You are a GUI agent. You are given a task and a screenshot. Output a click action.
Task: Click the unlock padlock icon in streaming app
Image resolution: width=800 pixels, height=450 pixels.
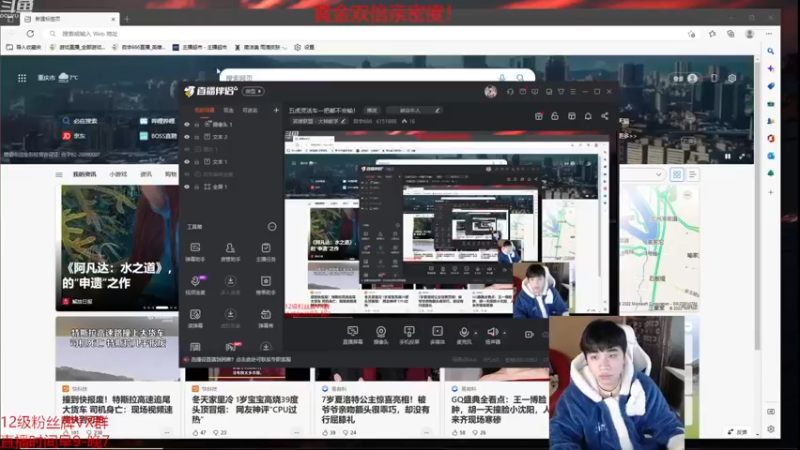(x=555, y=116)
